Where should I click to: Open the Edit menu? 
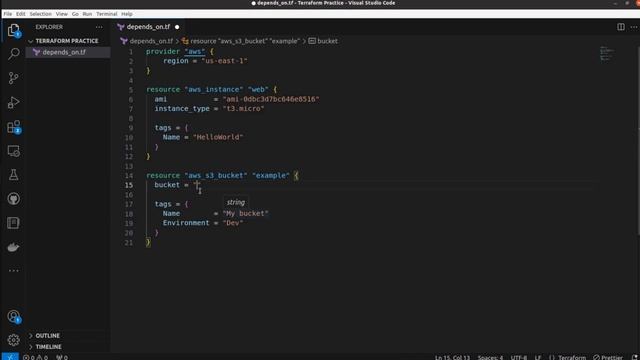tap(20, 14)
